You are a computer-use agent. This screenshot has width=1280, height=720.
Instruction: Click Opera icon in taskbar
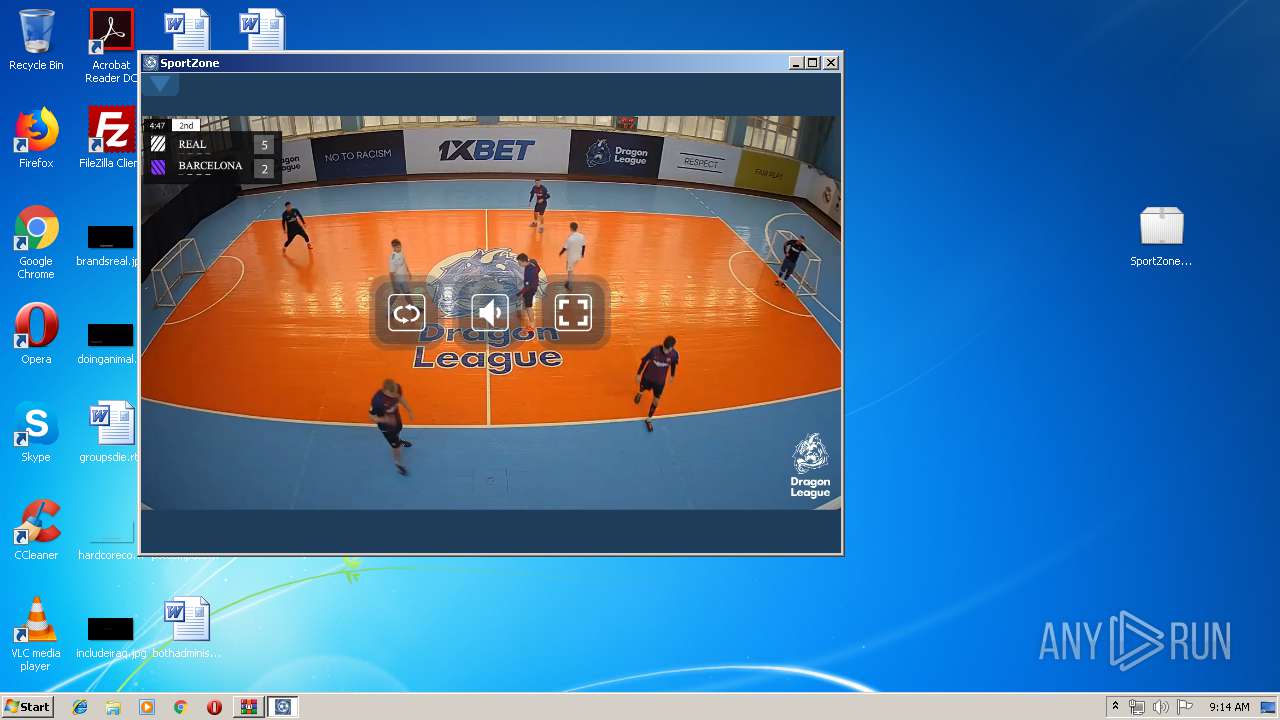214,707
